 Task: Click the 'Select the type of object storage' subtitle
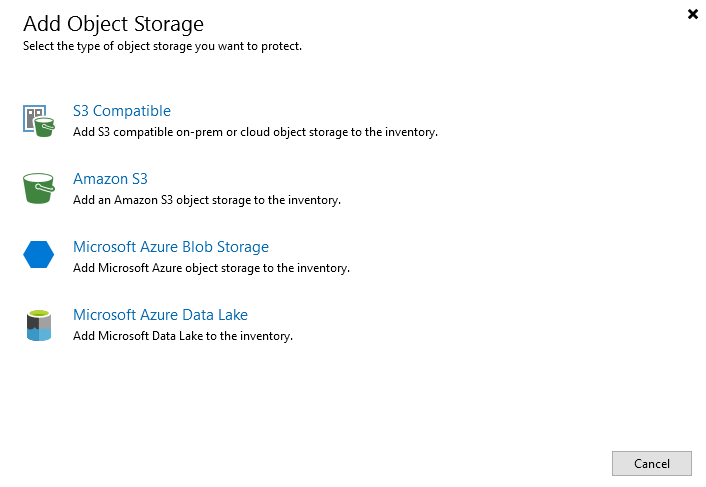(x=163, y=46)
